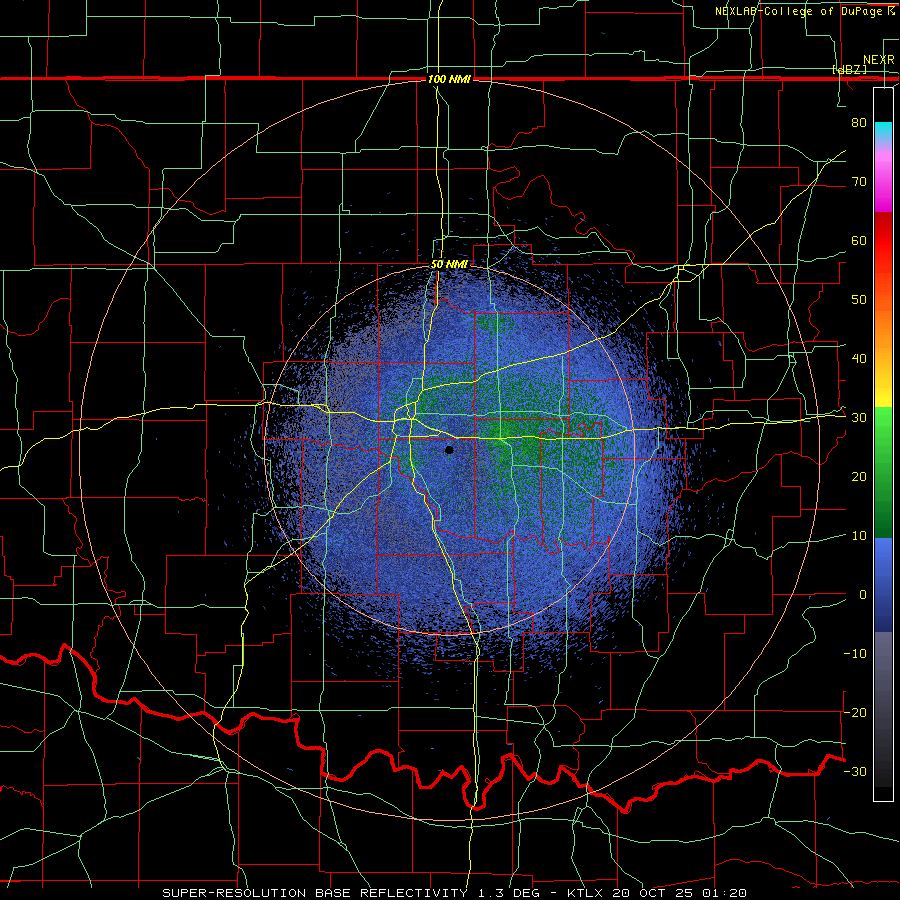Pick the orange band of the color bar
This screenshot has width=900, height=900.
point(883,327)
